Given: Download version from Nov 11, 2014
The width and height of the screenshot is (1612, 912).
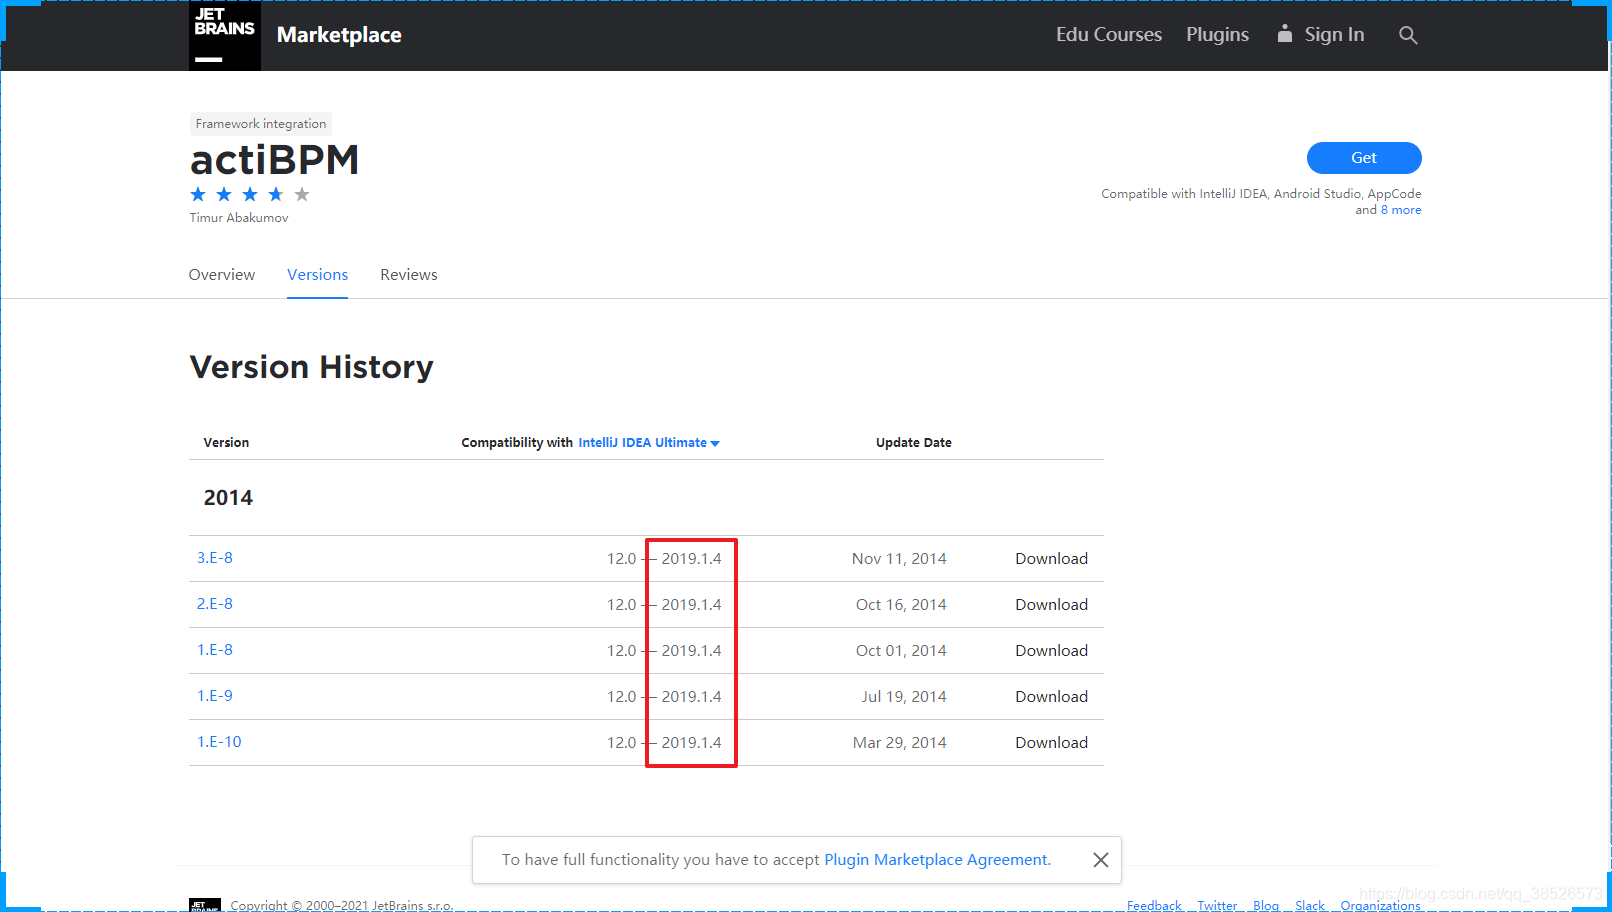Looking at the screenshot, I should [x=1051, y=559].
